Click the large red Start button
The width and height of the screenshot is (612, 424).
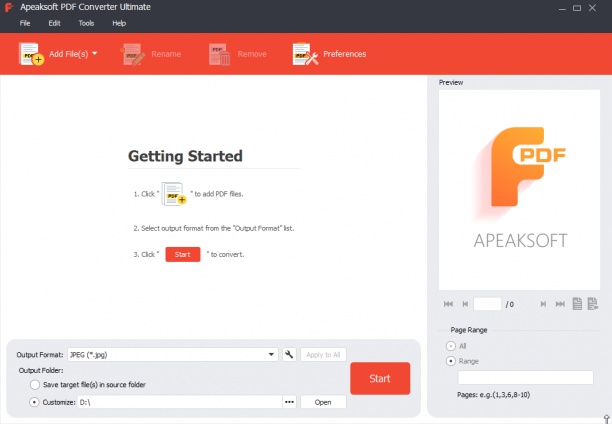click(x=380, y=378)
